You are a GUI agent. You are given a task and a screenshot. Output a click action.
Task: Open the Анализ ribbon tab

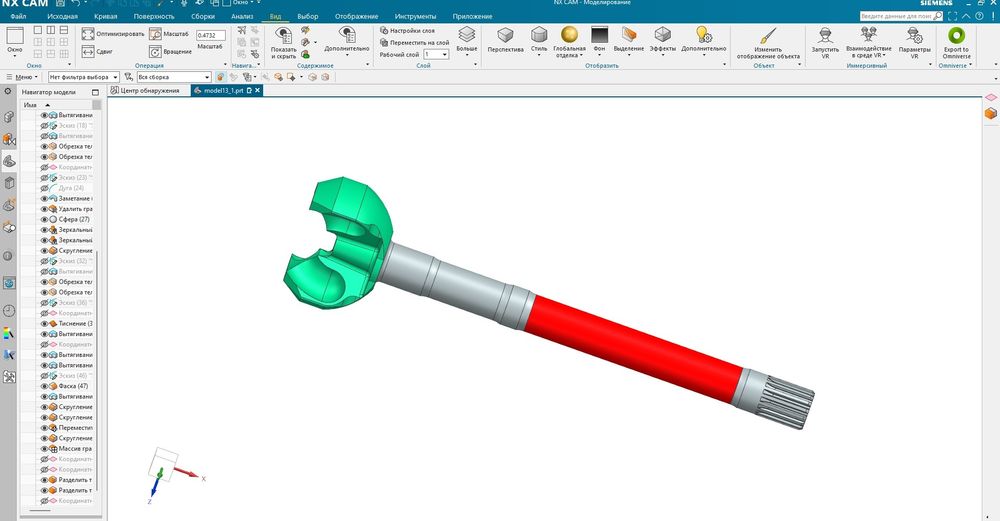[x=242, y=17]
